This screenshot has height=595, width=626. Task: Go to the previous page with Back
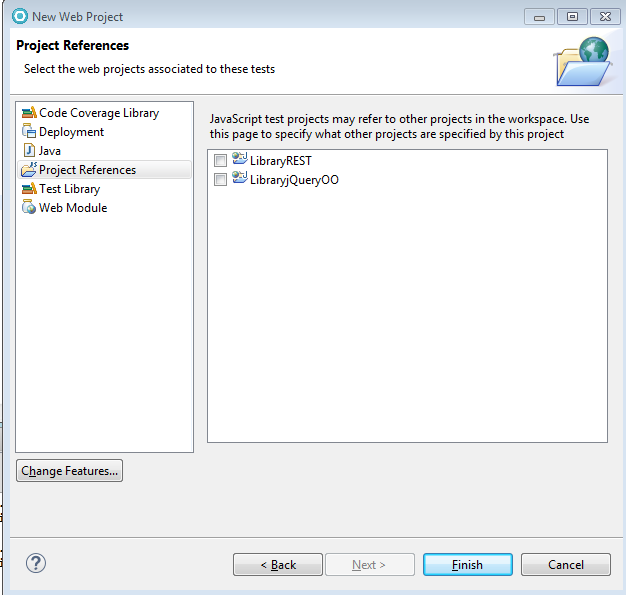click(x=278, y=565)
